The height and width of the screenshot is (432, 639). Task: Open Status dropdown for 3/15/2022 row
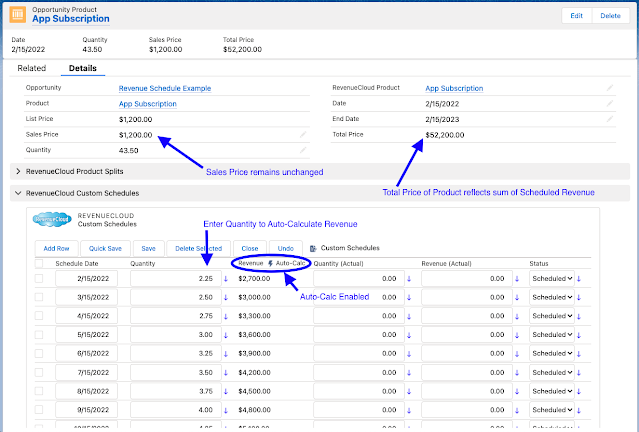(552, 298)
